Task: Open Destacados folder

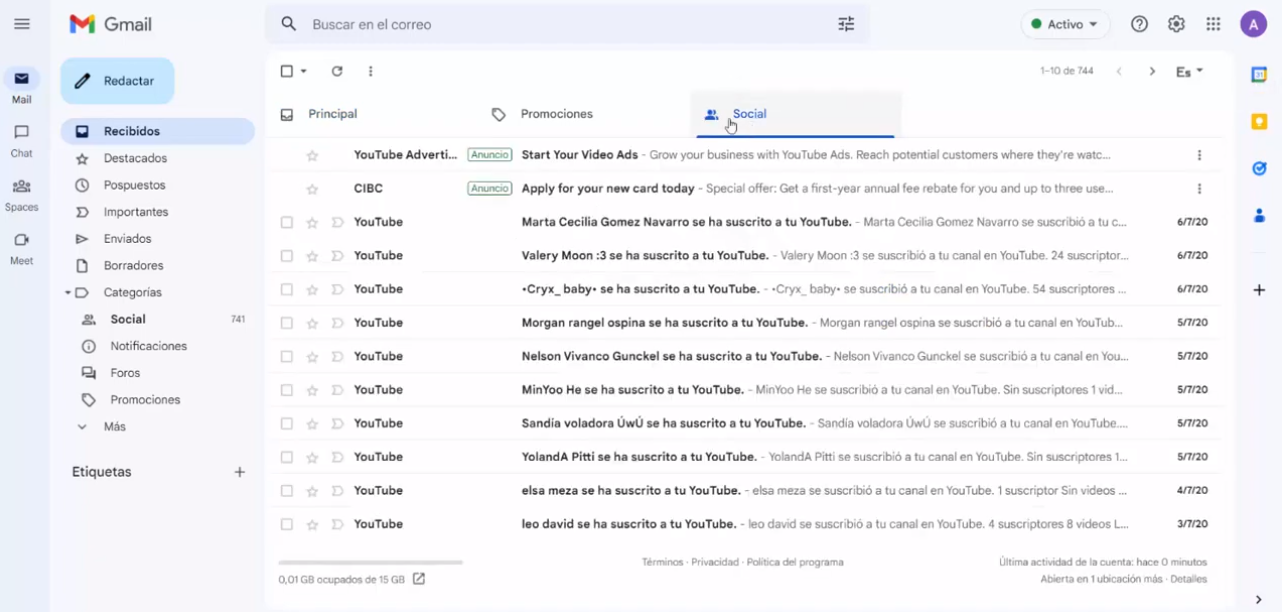Action: pos(135,158)
